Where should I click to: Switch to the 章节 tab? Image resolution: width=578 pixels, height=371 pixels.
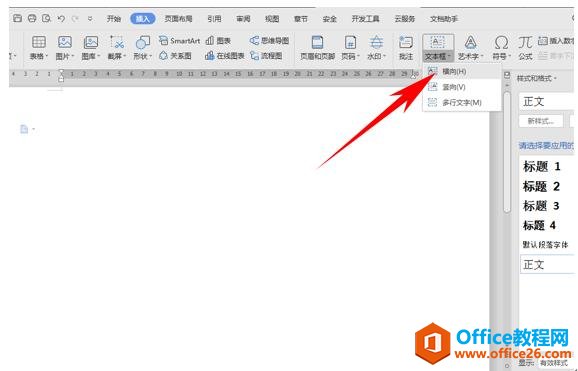coord(301,18)
